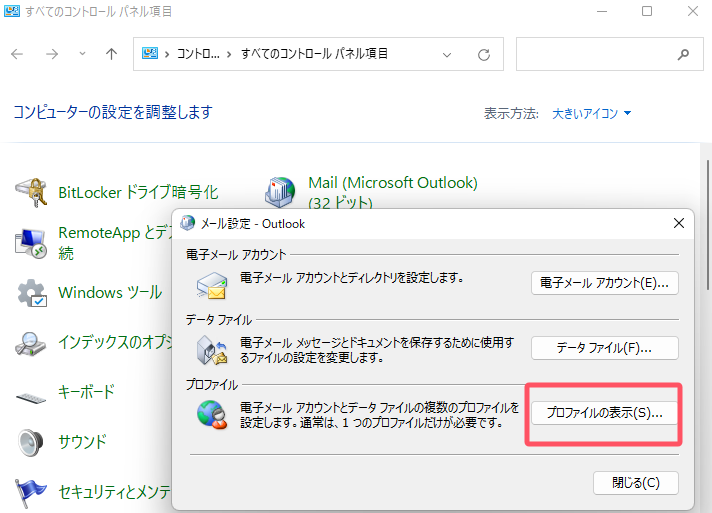Open Mail (Microsoft Outlook) (32 ビット) link
This screenshot has width=712, height=513.
(x=393, y=192)
